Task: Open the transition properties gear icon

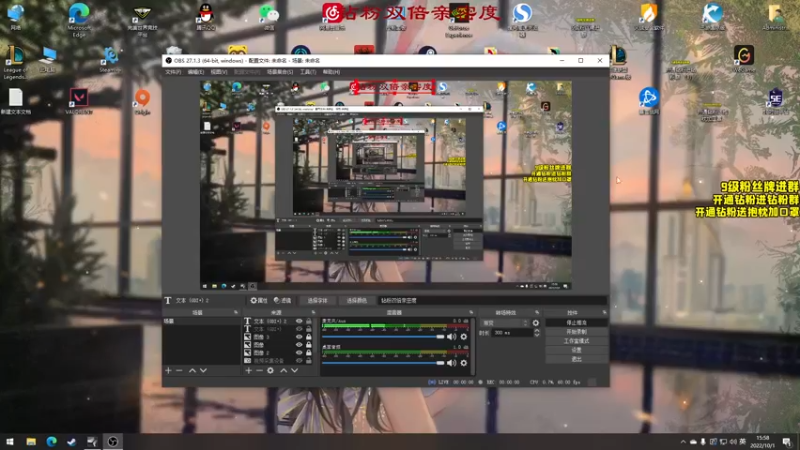Action: [x=536, y=323]
